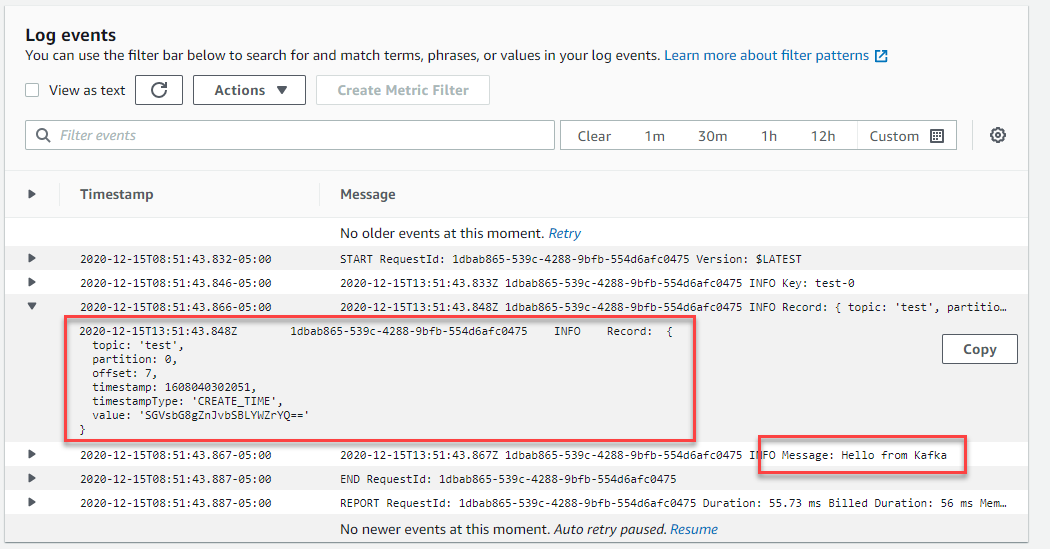Expand the Hello from Kafka message row

31,455
